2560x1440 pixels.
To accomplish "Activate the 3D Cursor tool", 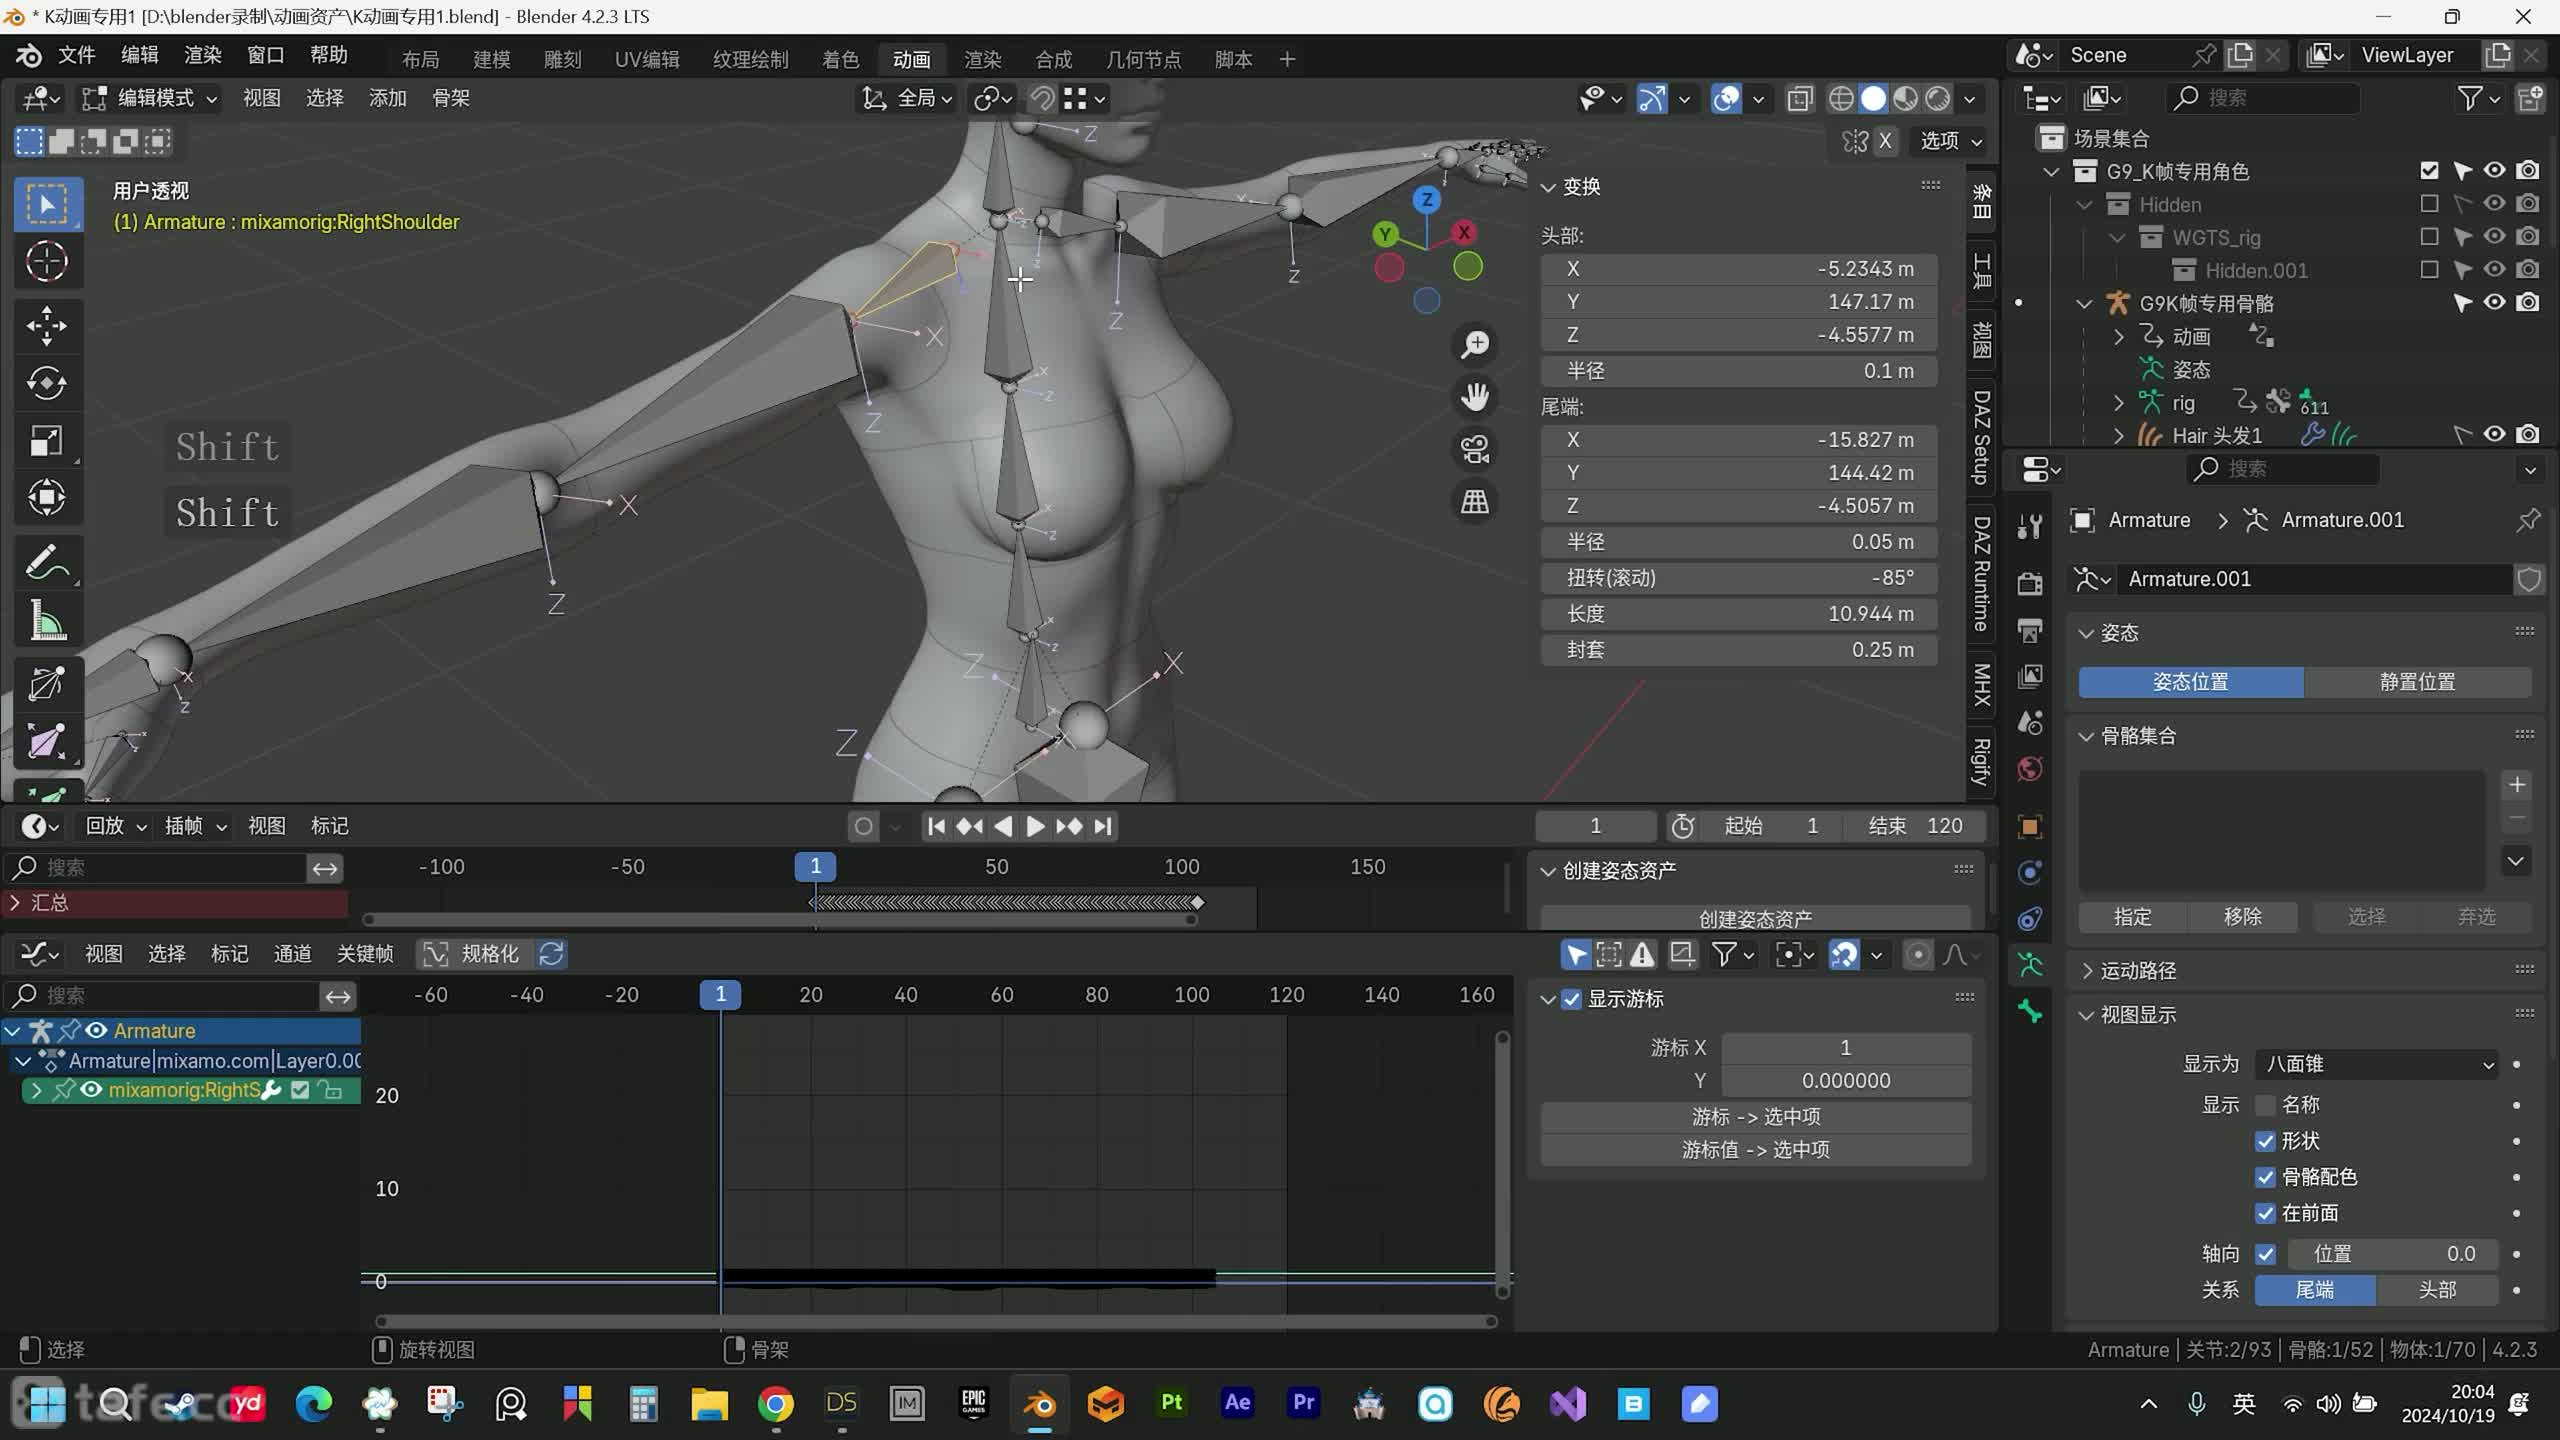I will pos(46,262).
